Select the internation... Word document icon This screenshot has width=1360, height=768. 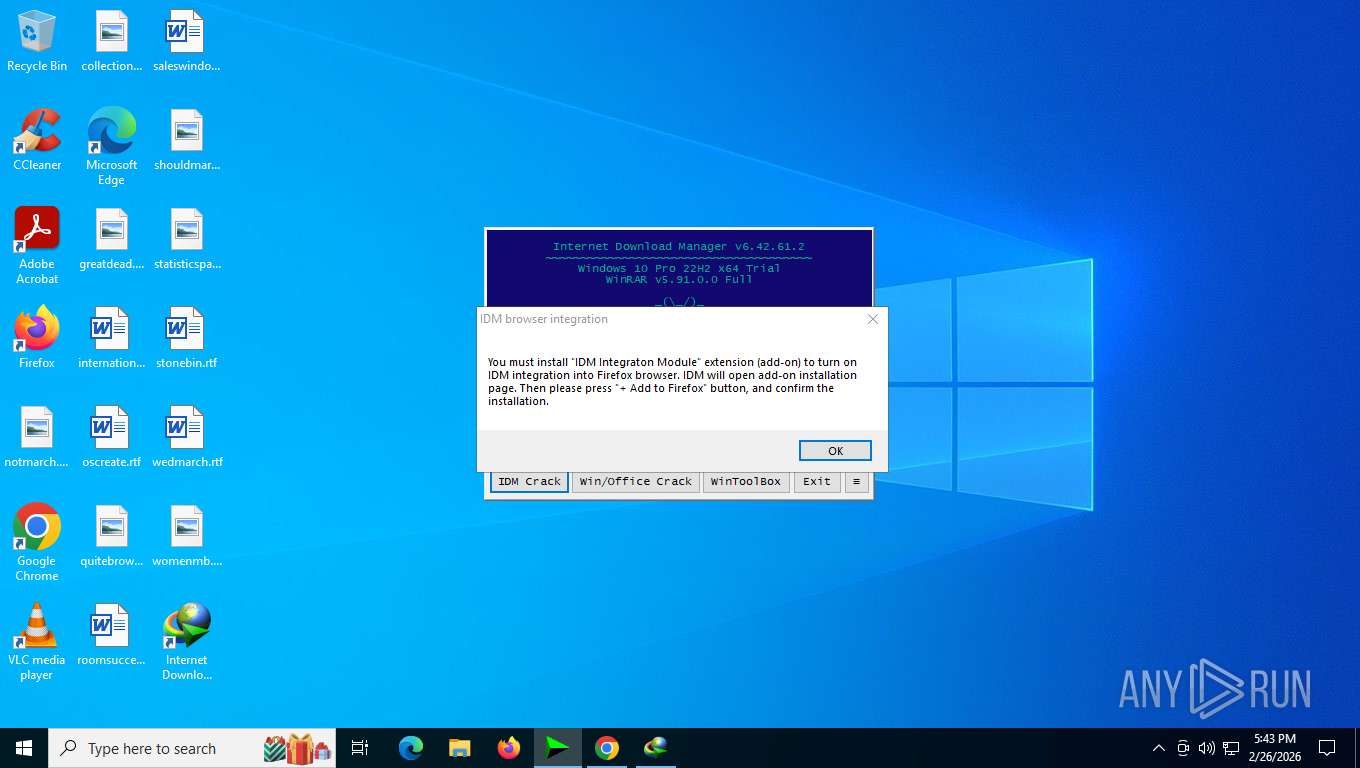[x=111, y=338]
